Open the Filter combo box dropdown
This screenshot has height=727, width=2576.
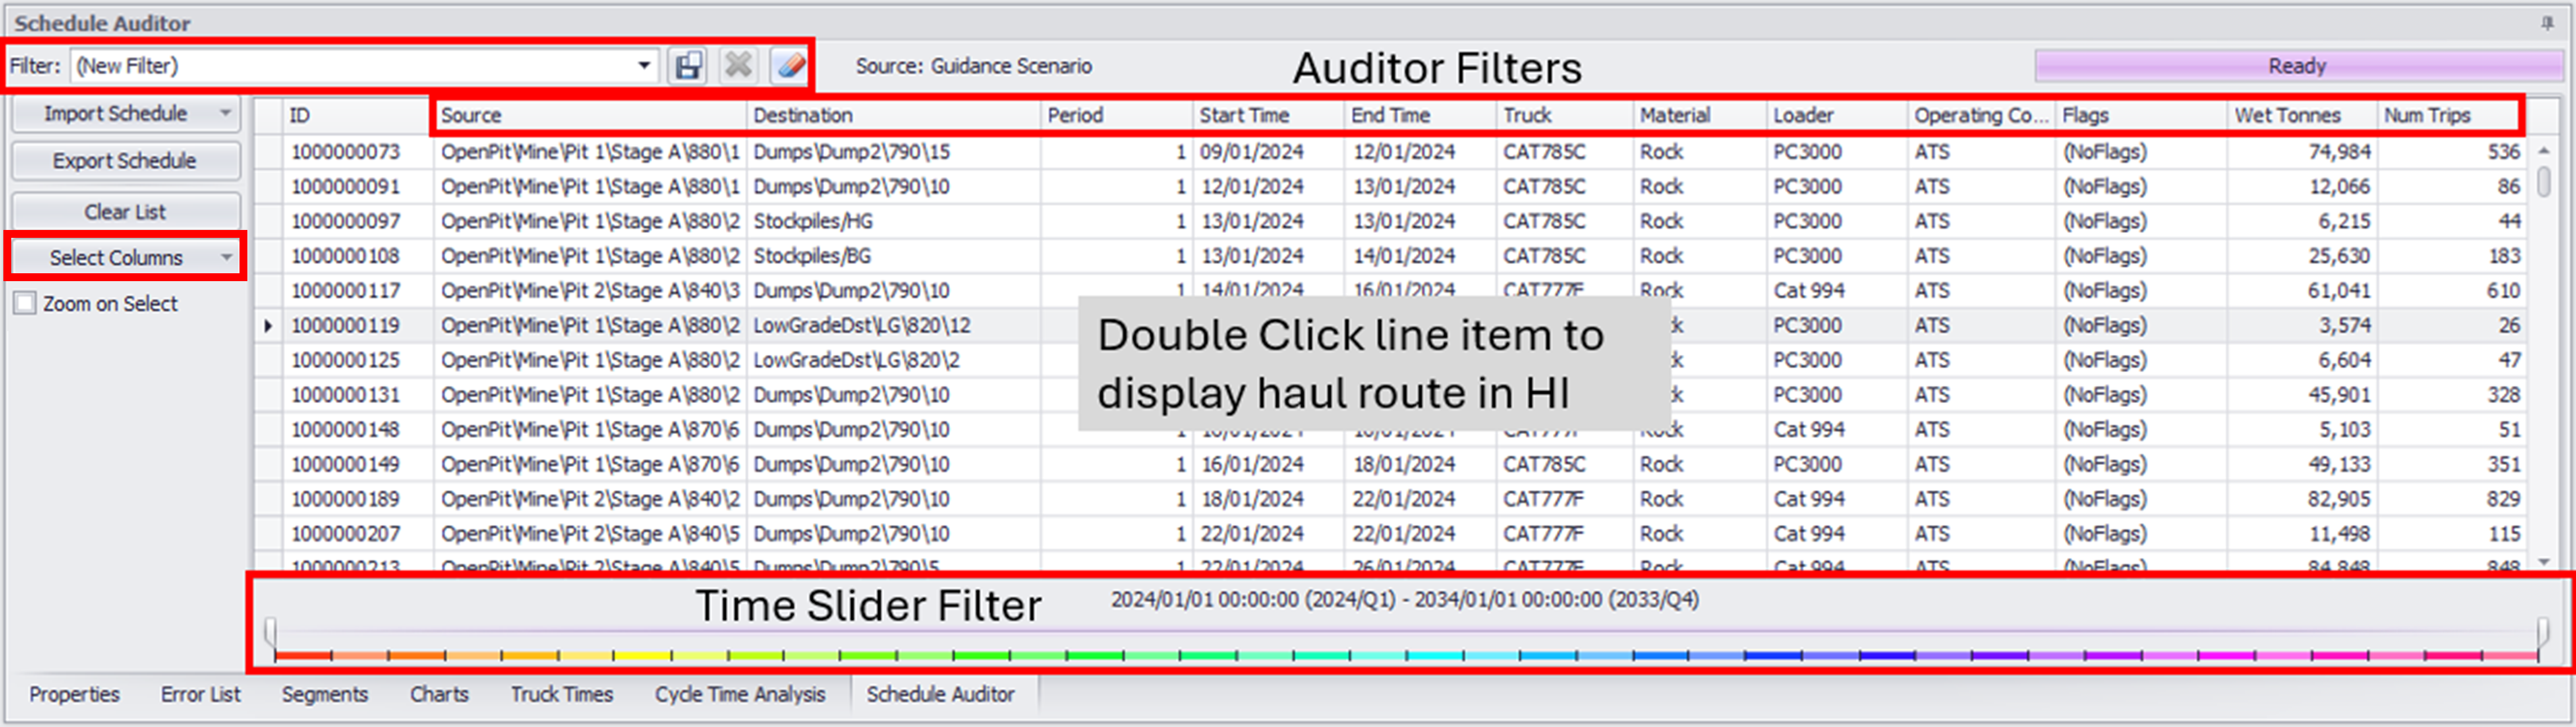pyautogui.click(x=644, y=66)
